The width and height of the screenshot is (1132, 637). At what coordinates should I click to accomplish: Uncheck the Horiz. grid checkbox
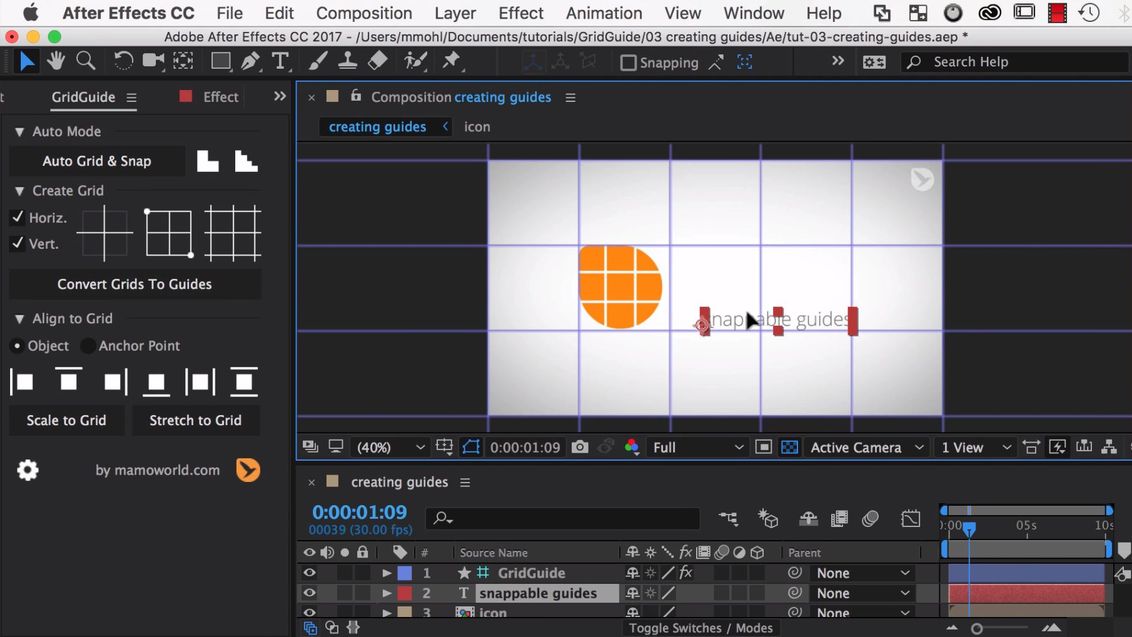pyautogui.click(x=18, y=217)
